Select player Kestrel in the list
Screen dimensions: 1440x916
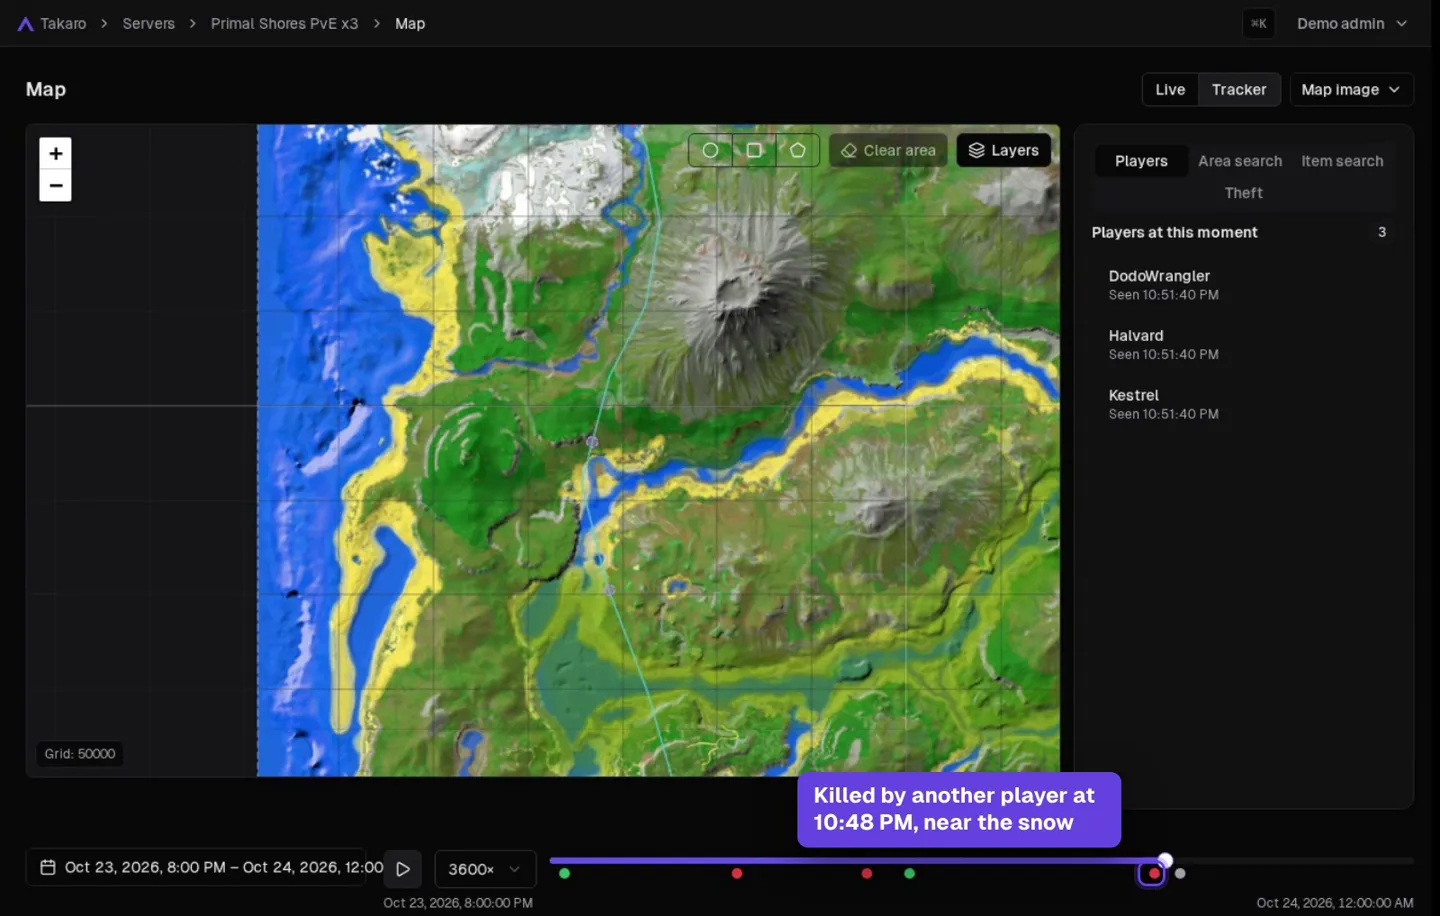click(1243, 404)
